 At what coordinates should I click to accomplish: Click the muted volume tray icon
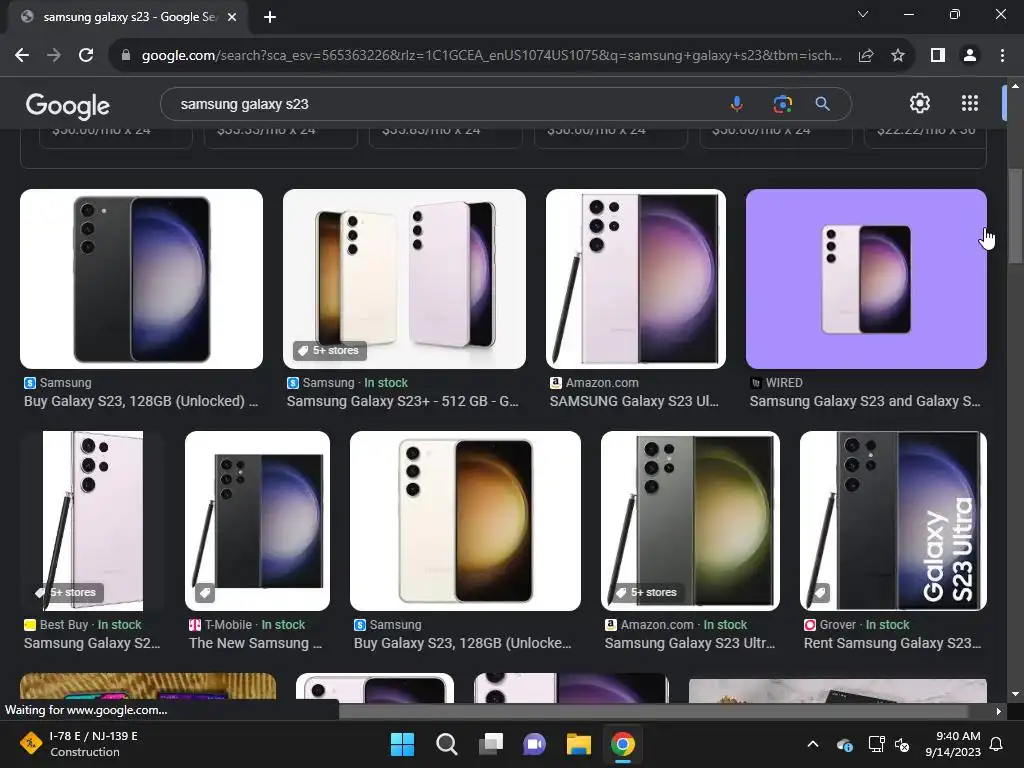902,744
